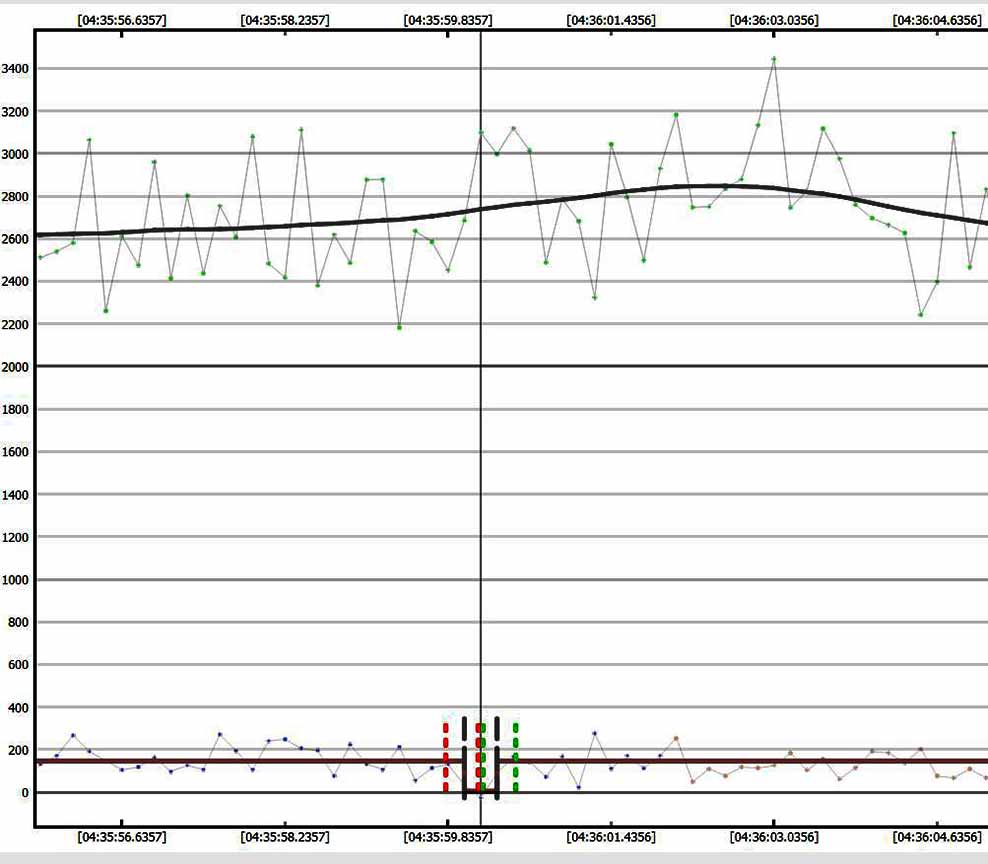The image size is (988, 864).
Task: Click the 3000 y-axis label
Action: coord(14,154)
